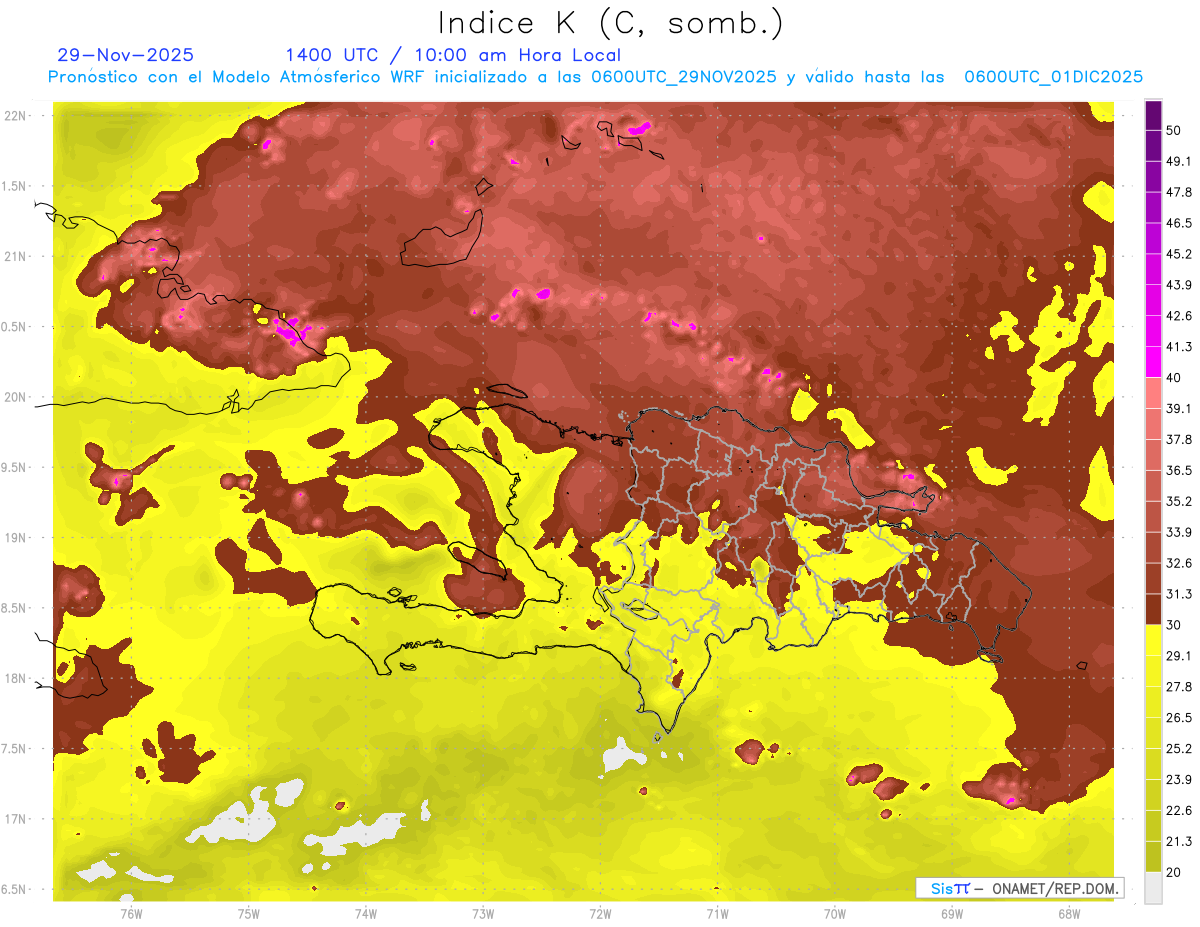Click the colorbar value "30"
The width and height of the screenshot is (1200, 927).
pyautogui.click(x=1175, y=625)
